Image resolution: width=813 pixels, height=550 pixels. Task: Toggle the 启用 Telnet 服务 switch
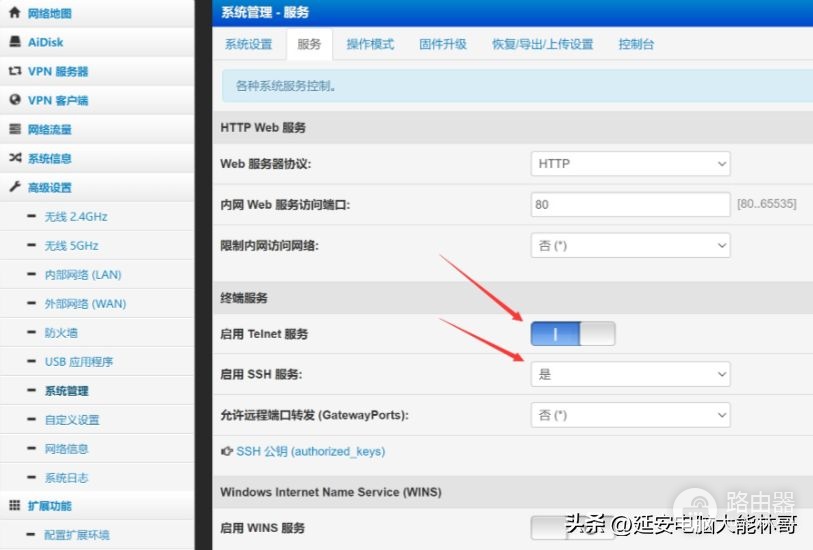pos(573,333)
